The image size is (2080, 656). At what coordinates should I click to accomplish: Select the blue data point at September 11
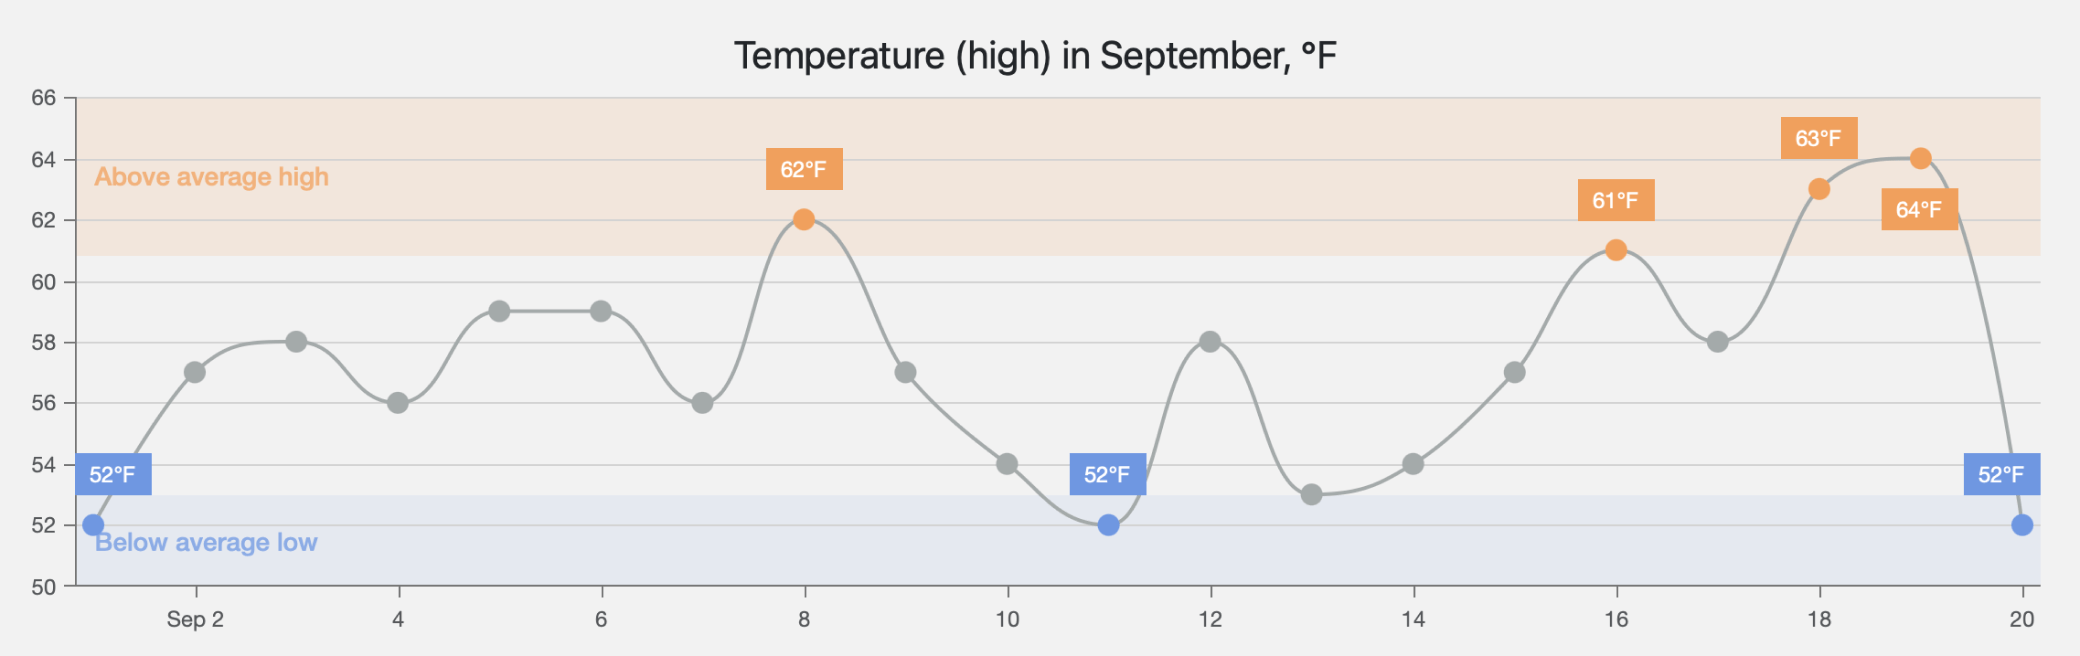(1108, 525)
